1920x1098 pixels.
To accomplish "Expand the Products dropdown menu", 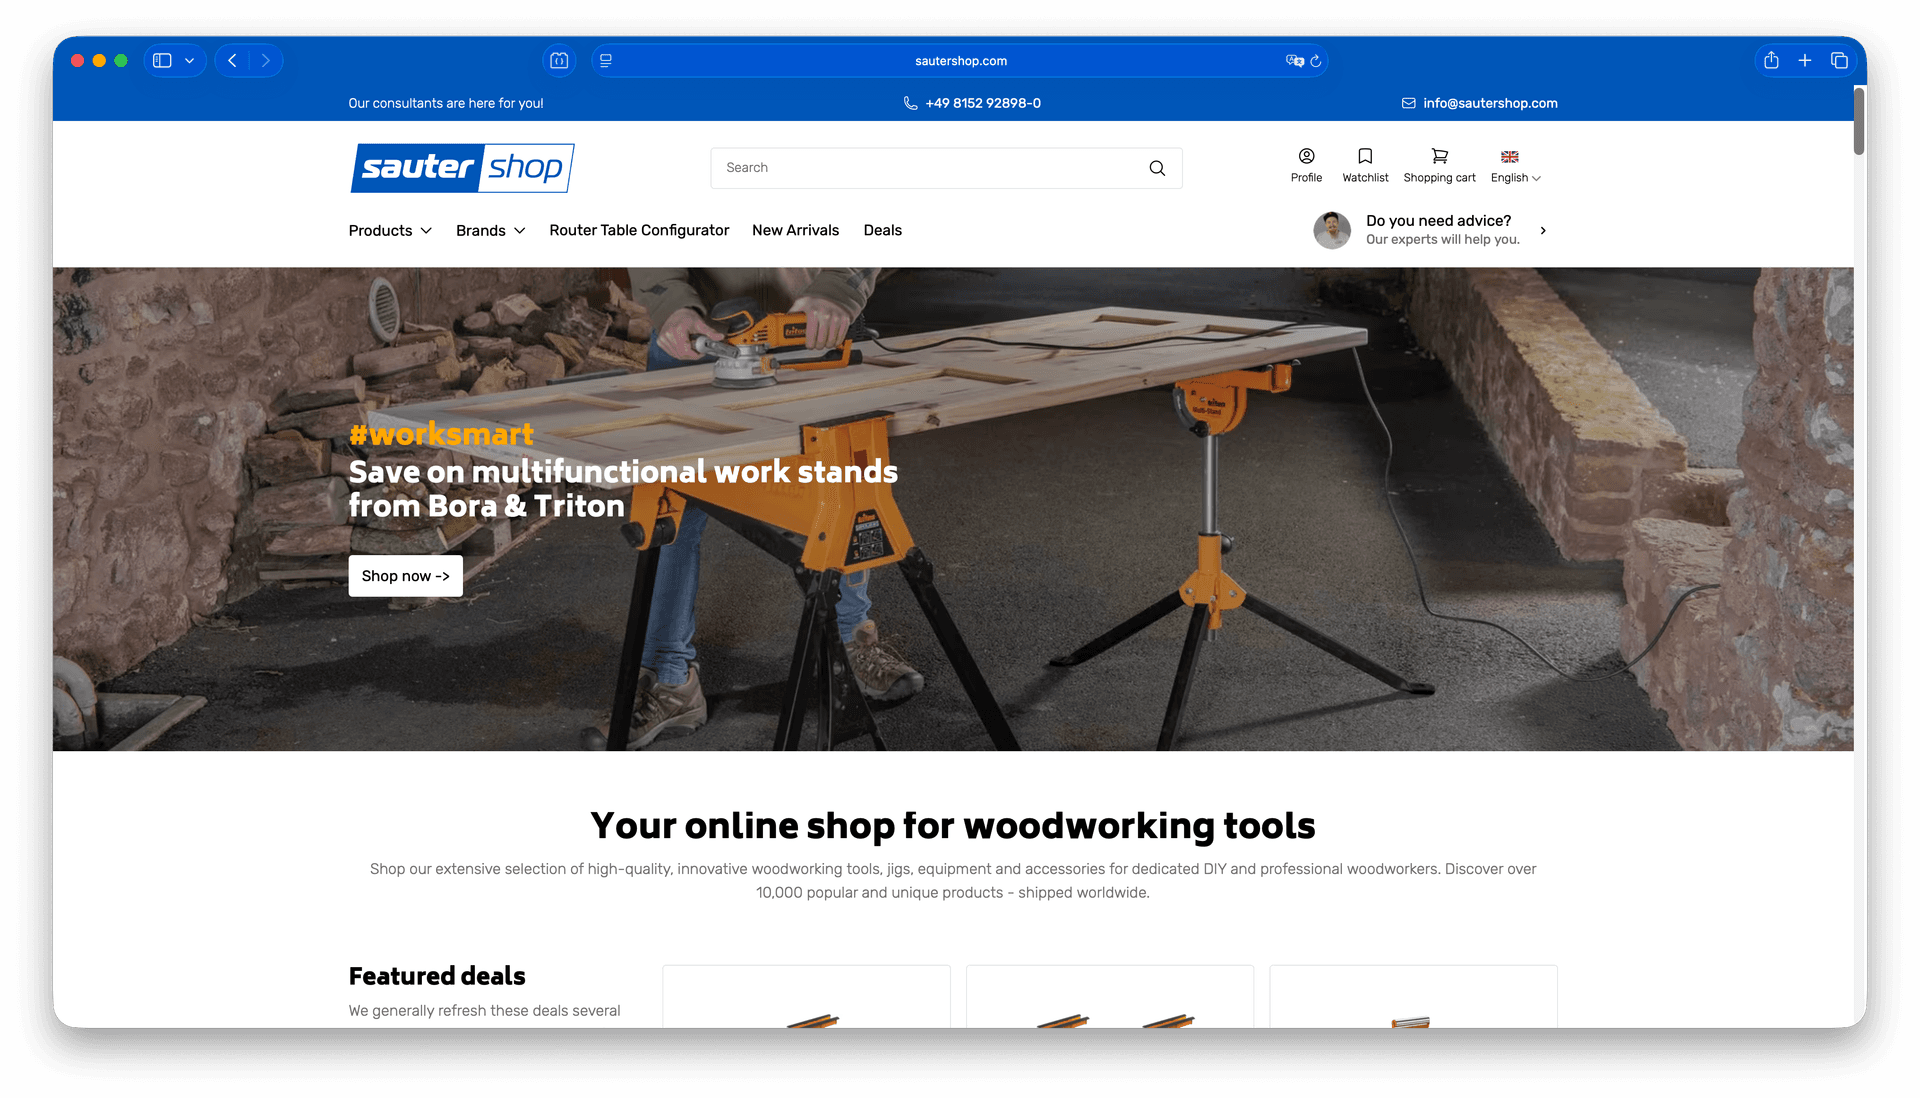I will pos(390,231).
